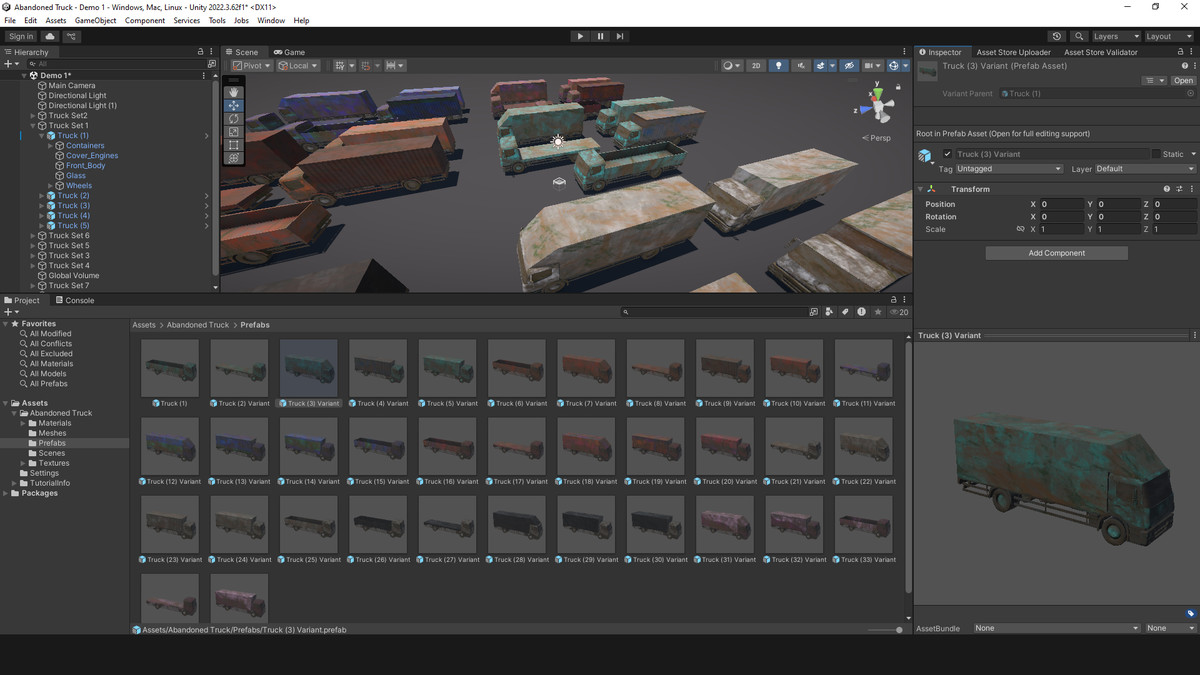Select the Rotate tool in Scene

(x=234, y=118)
